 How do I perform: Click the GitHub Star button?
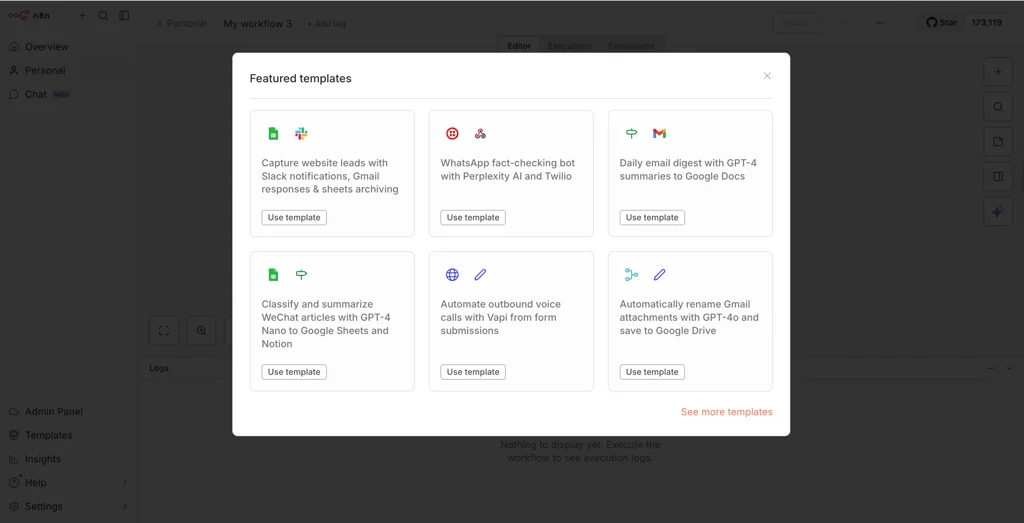click(x=941, y=23)
